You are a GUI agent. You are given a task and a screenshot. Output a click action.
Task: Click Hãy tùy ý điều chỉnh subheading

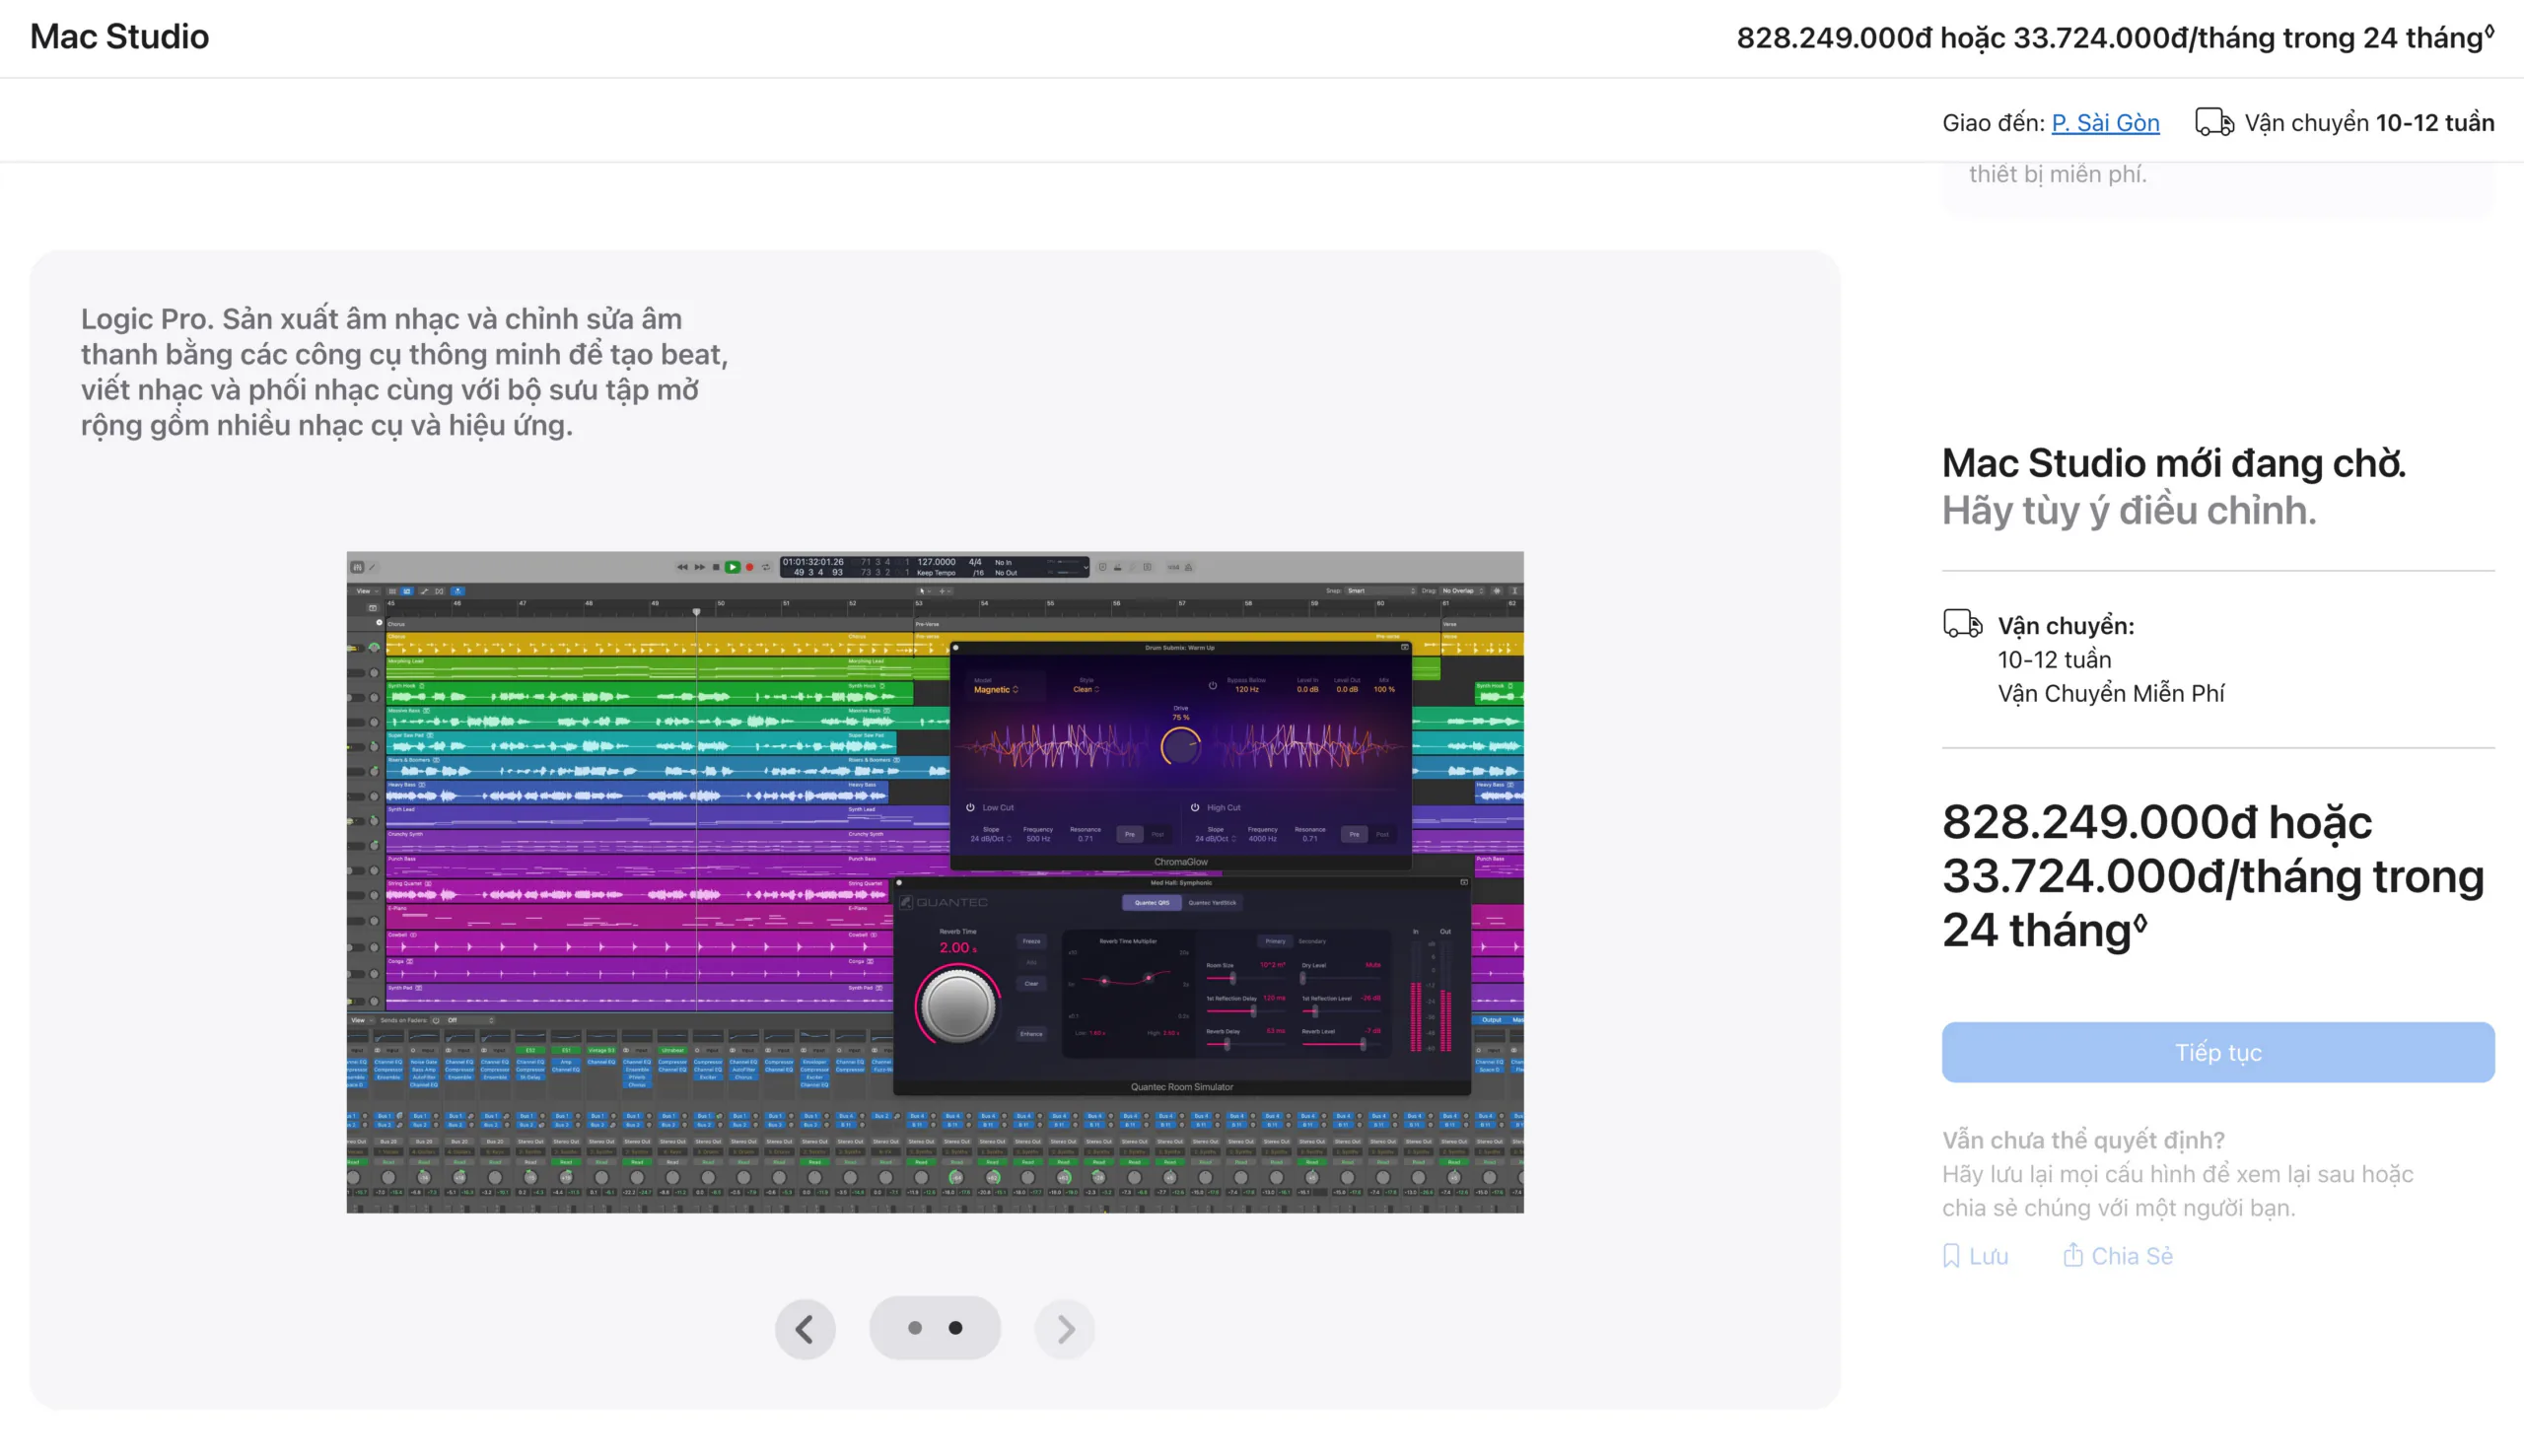(x=2129, y=511)
